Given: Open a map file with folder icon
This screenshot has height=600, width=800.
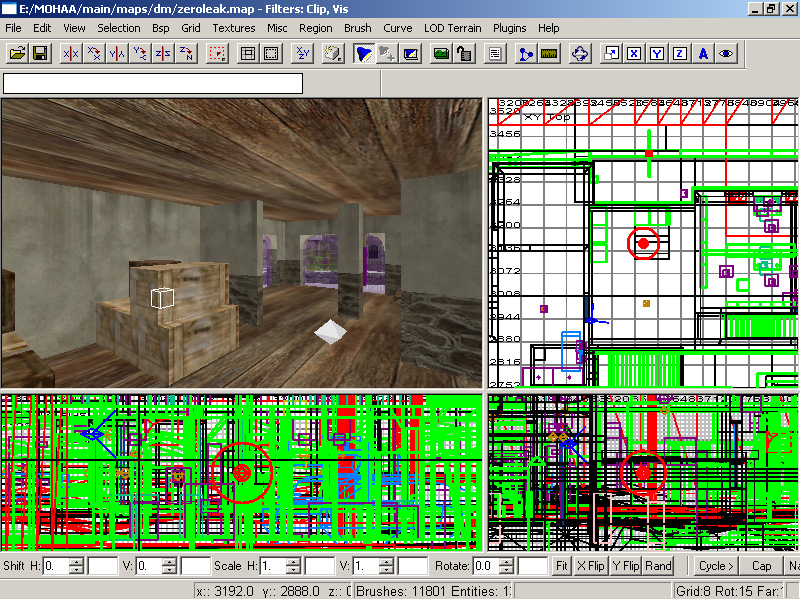Looking at the screenshot, I should click(x=17, y=53).
